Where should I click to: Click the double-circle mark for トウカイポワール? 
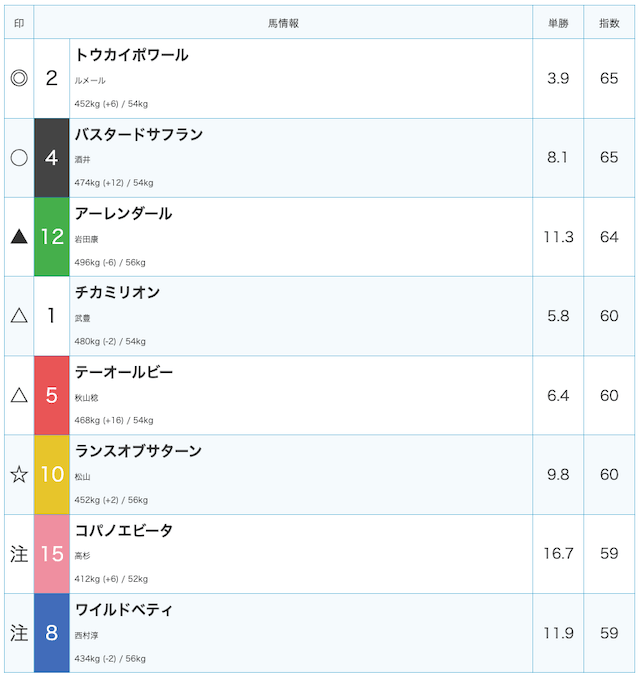19,78
